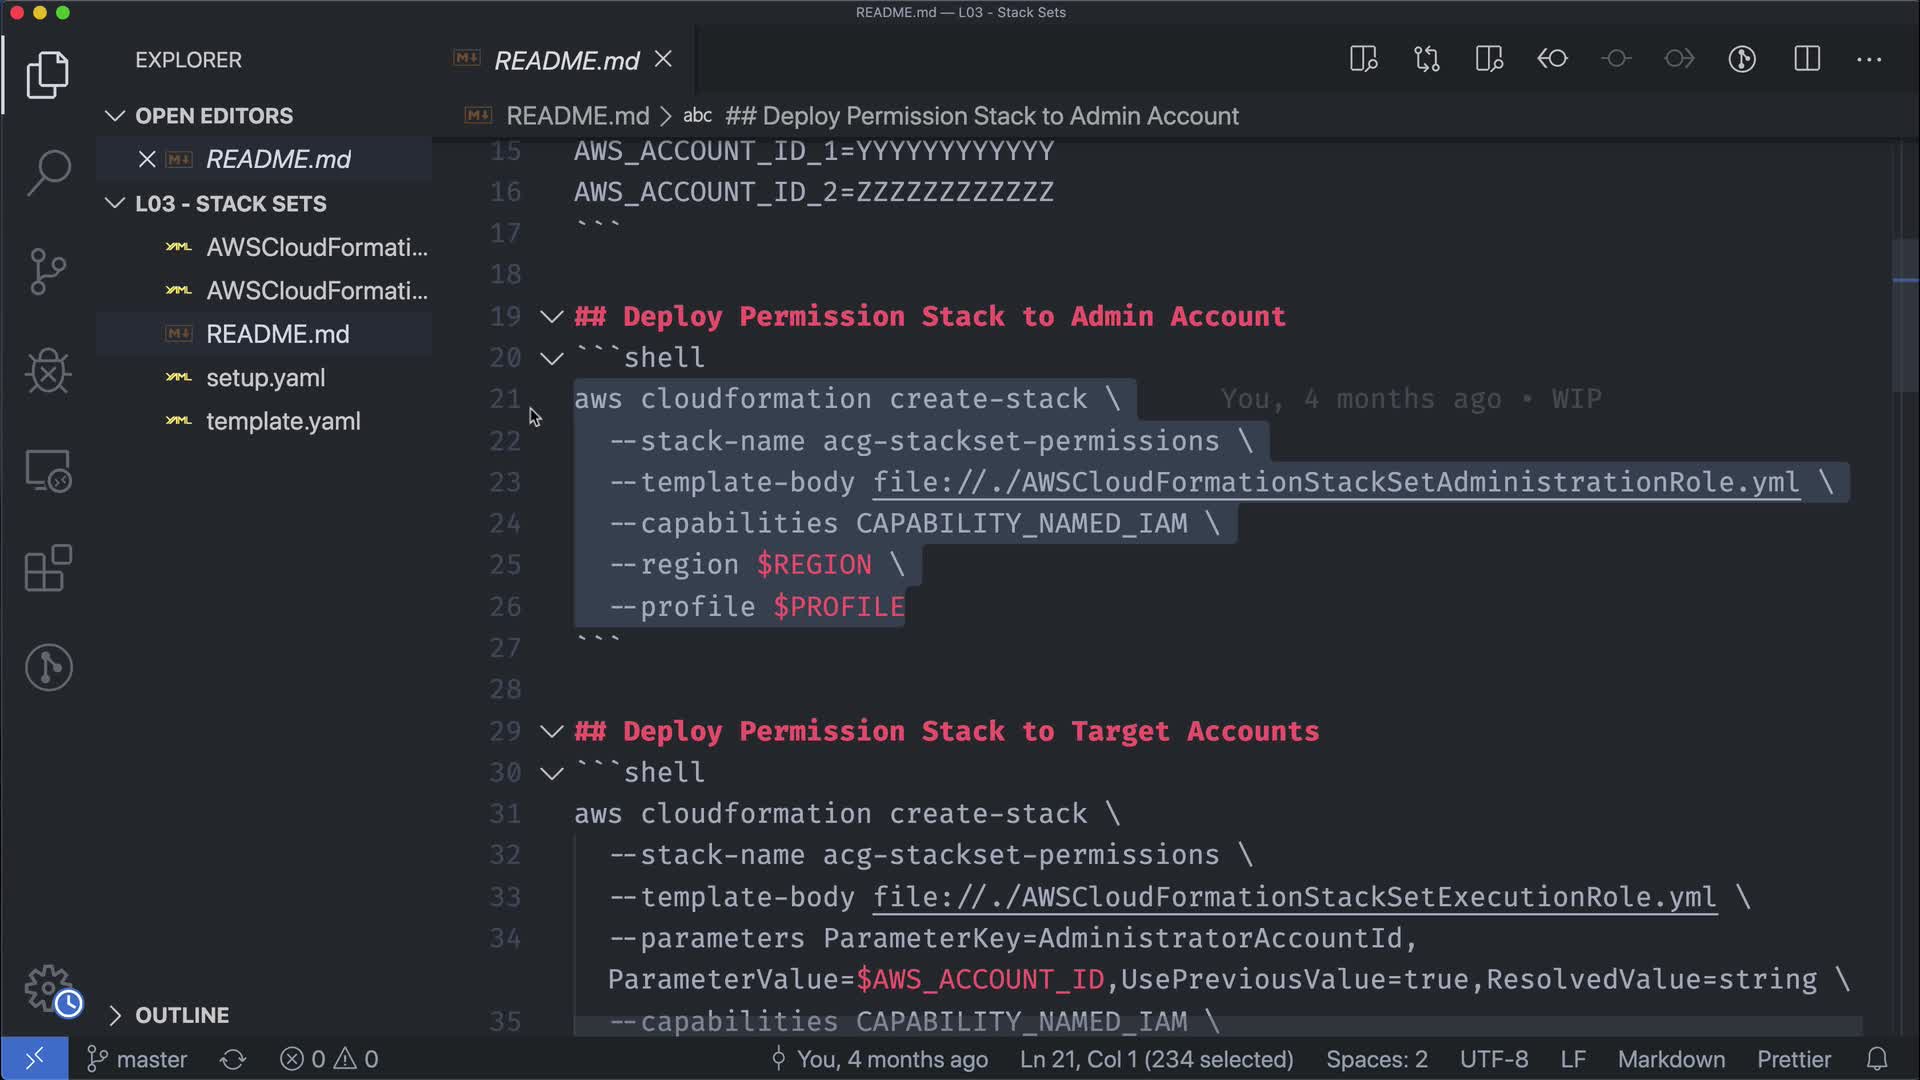Image resolution: width=1920 pixels, height=1080 pixels.
Task: Open the Extensions view icon
Action: pos(48,568)
